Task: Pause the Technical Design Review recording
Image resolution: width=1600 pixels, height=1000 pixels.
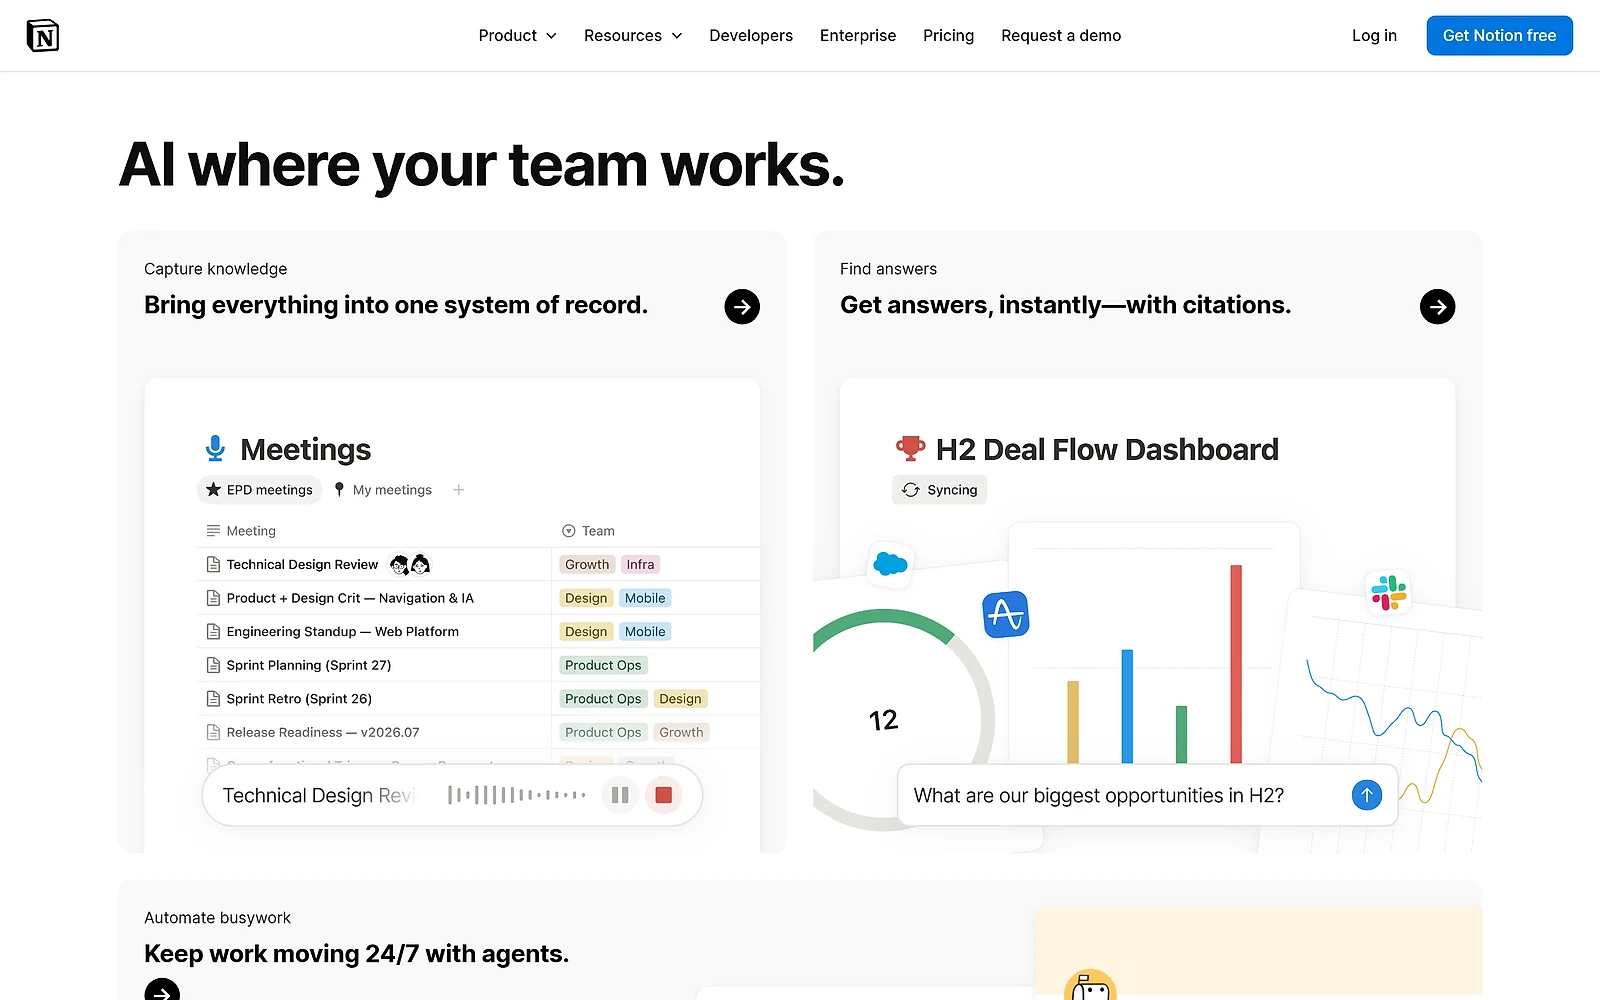Action: click(x=620, y=796)
